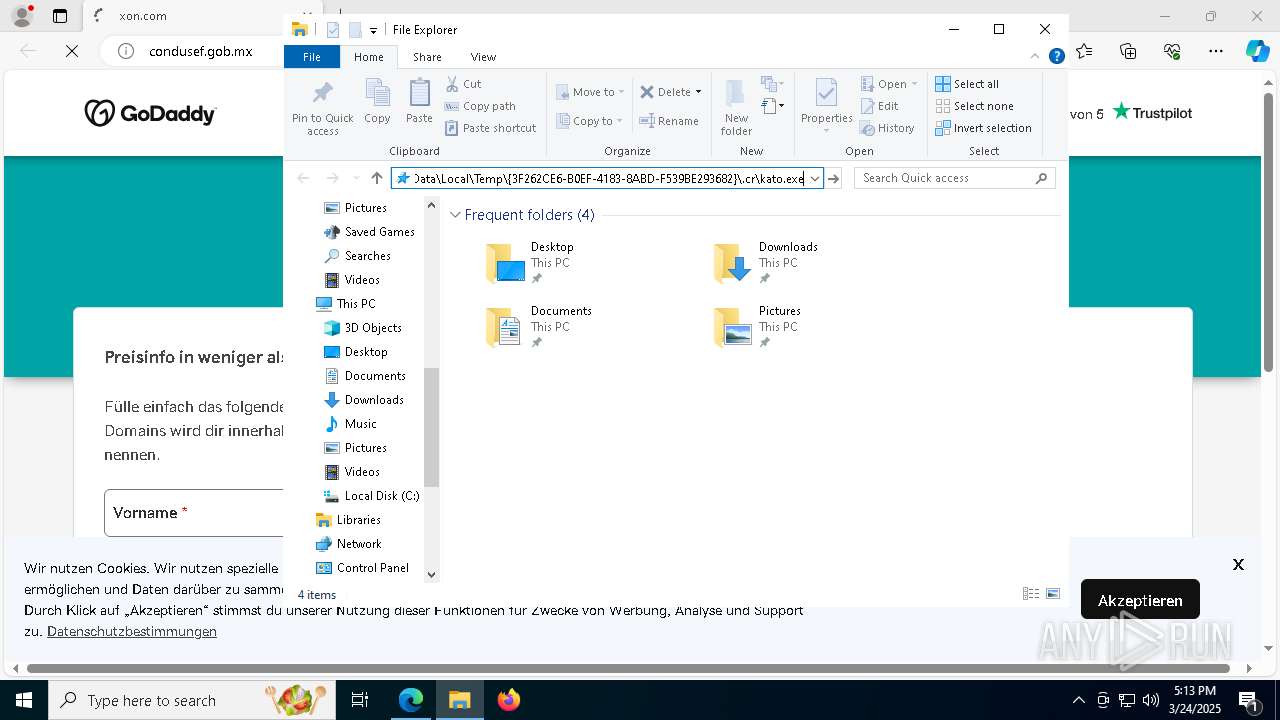Expand the address bar history dropdown
This screenshot has height=720, width=1280.
pos(815,178)
